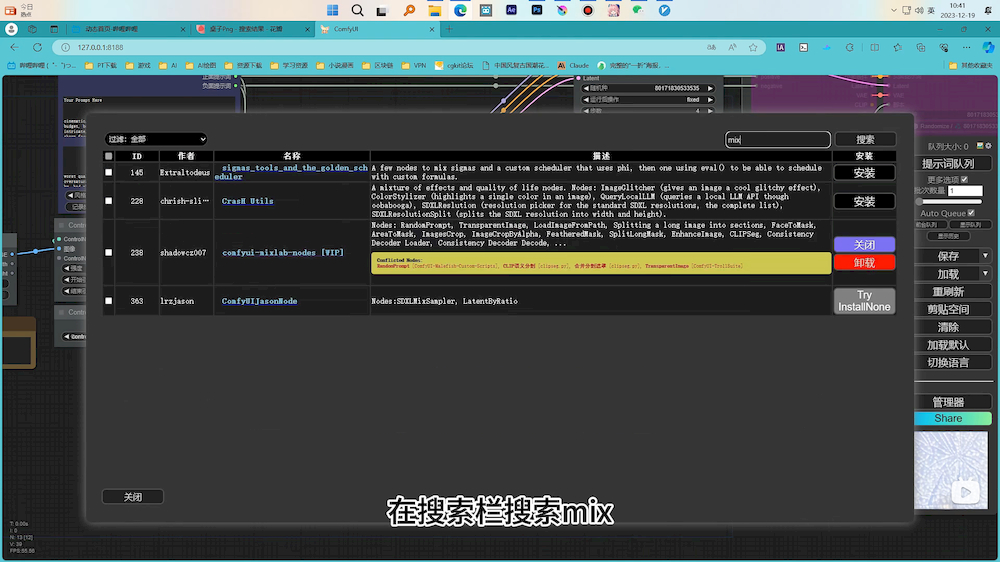1000x562 pixels.
Task: Click the red 卸载 uninstall button
Action: (864, 263)
